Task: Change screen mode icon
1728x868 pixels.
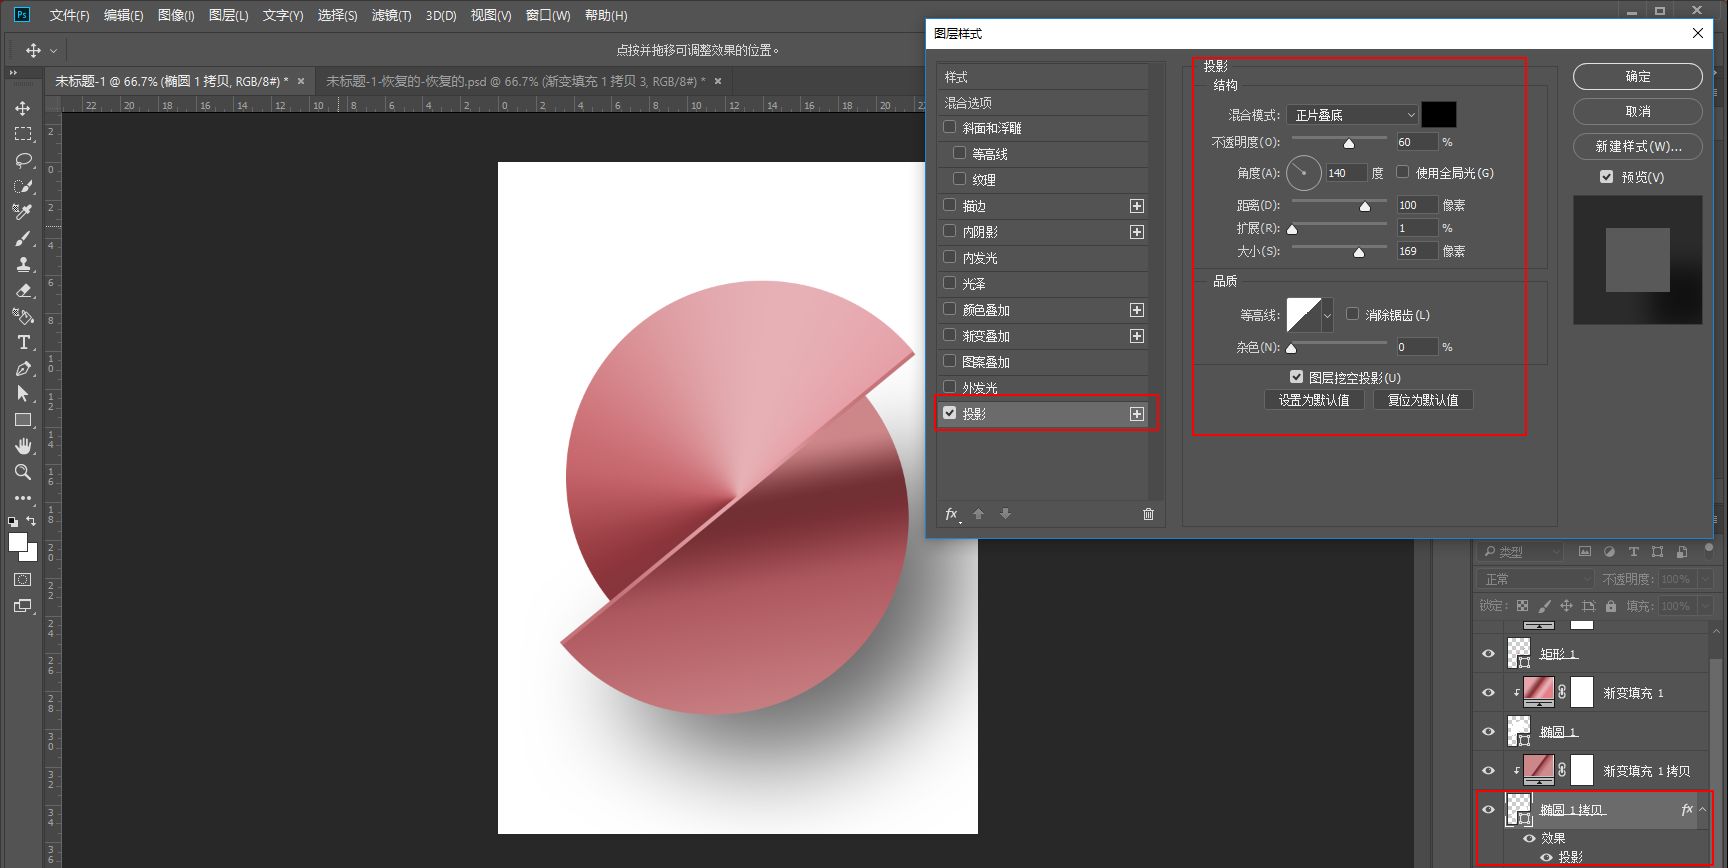Action: tap(23, 606)
